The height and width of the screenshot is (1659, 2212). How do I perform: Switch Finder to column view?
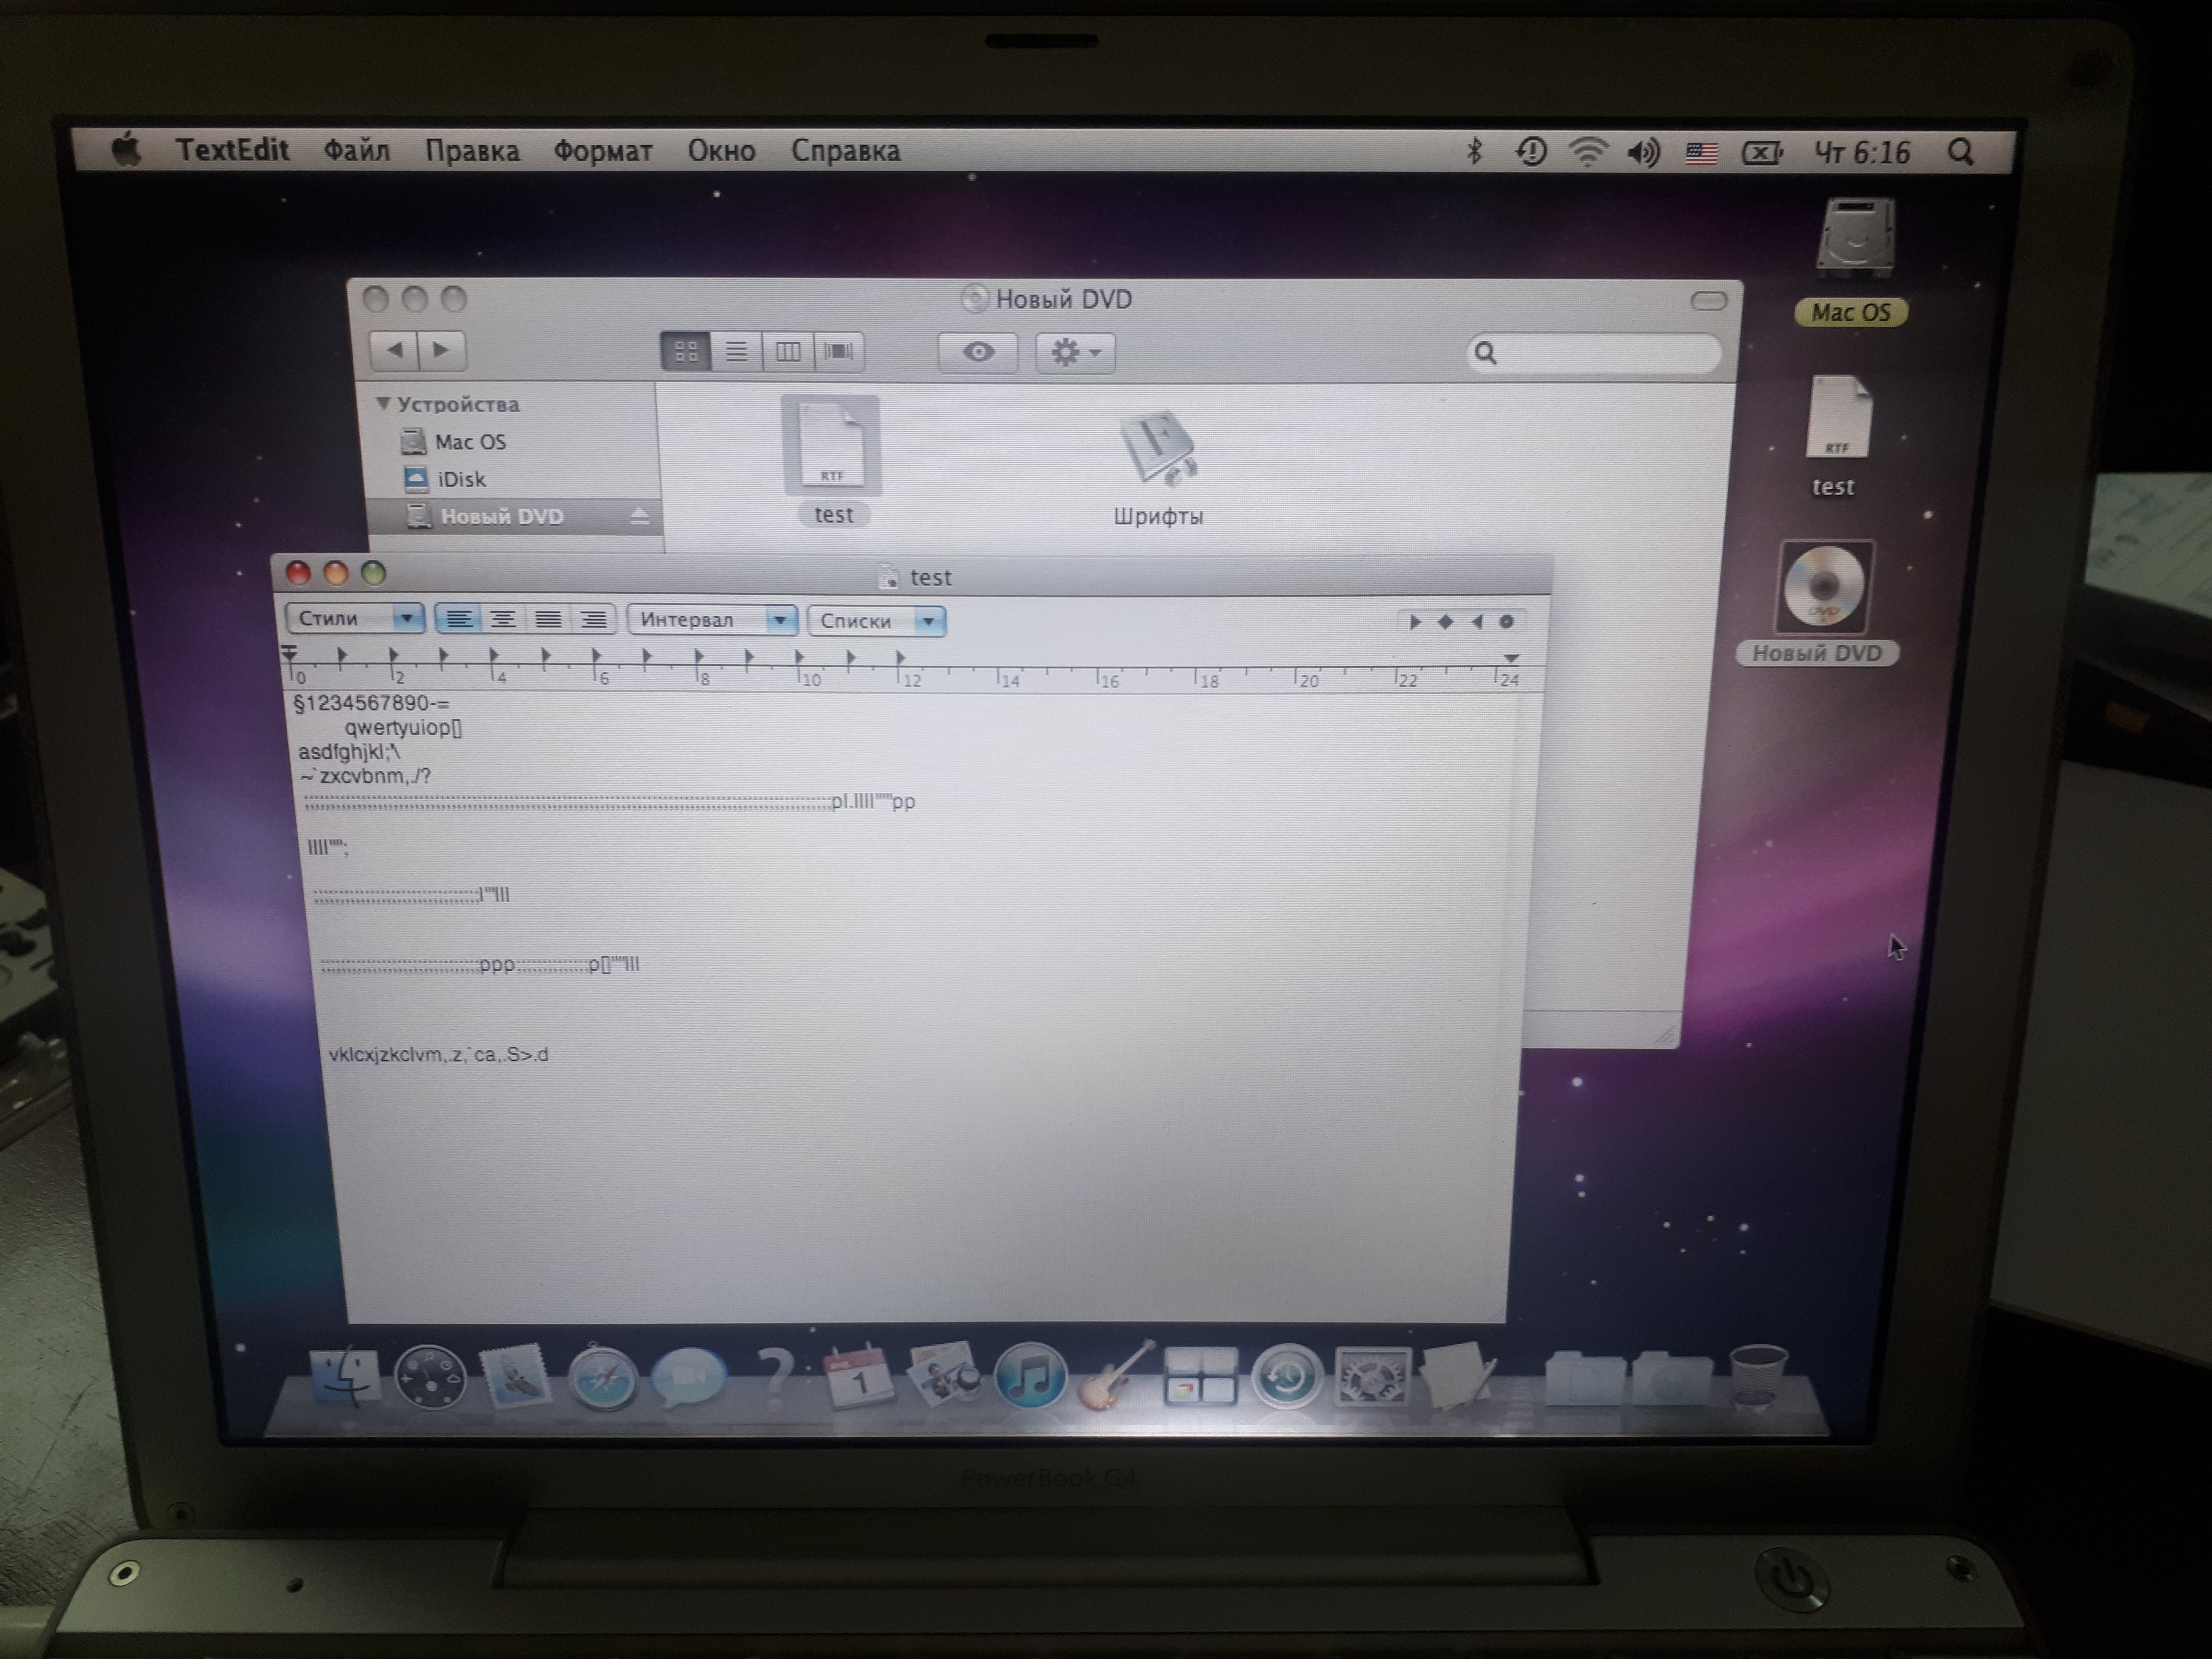[788, 352]
